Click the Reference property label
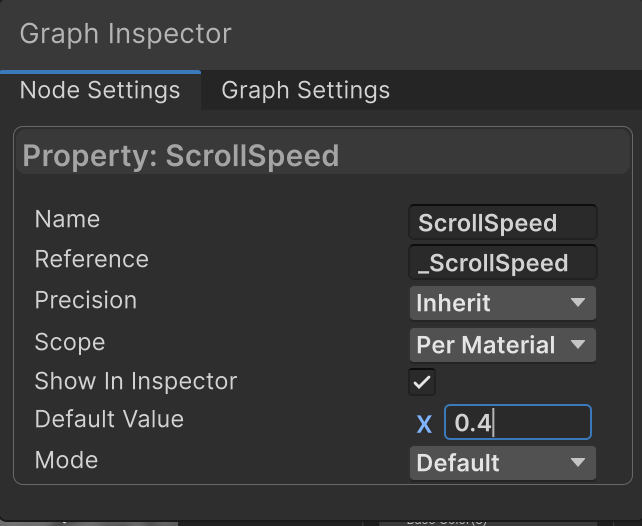This screenshot has height=526, width=642. 91,259
